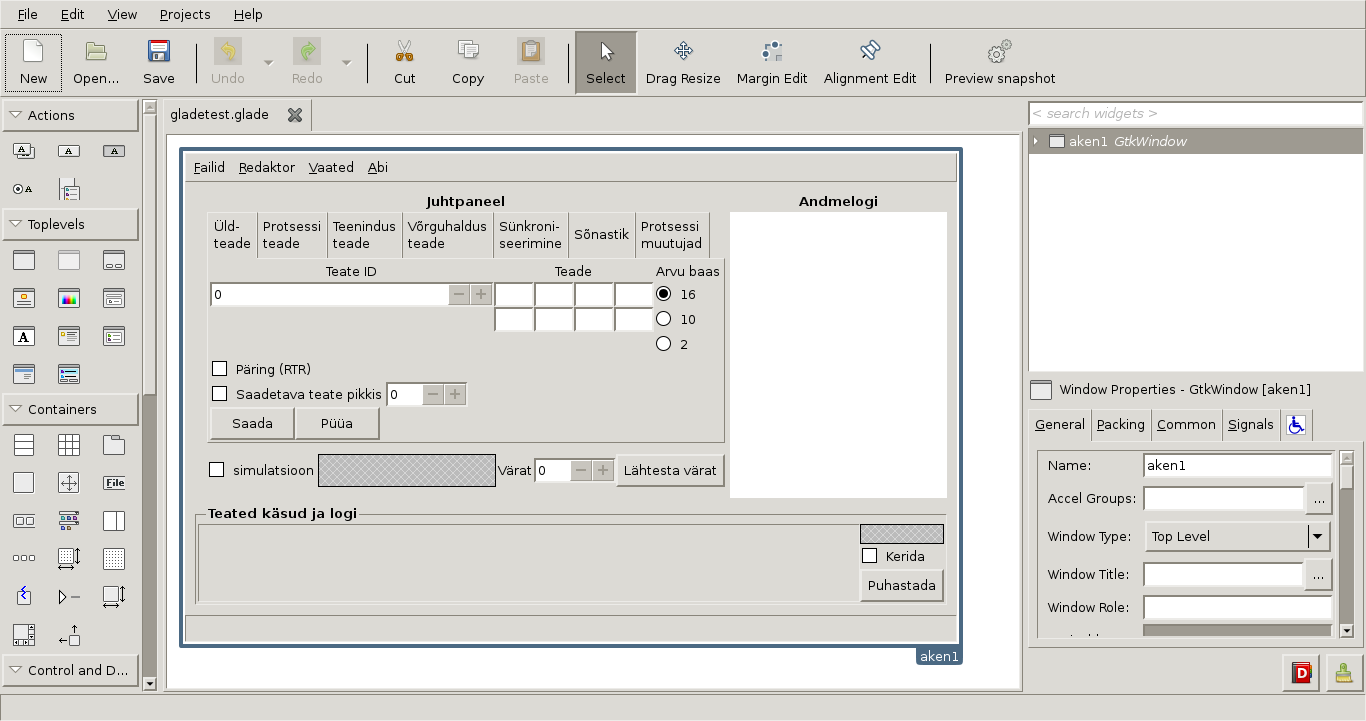The image size is (1366, 721).
Task: Click the Preview snapshot icon
Action: pyautogui.click(x=999, y=62)
